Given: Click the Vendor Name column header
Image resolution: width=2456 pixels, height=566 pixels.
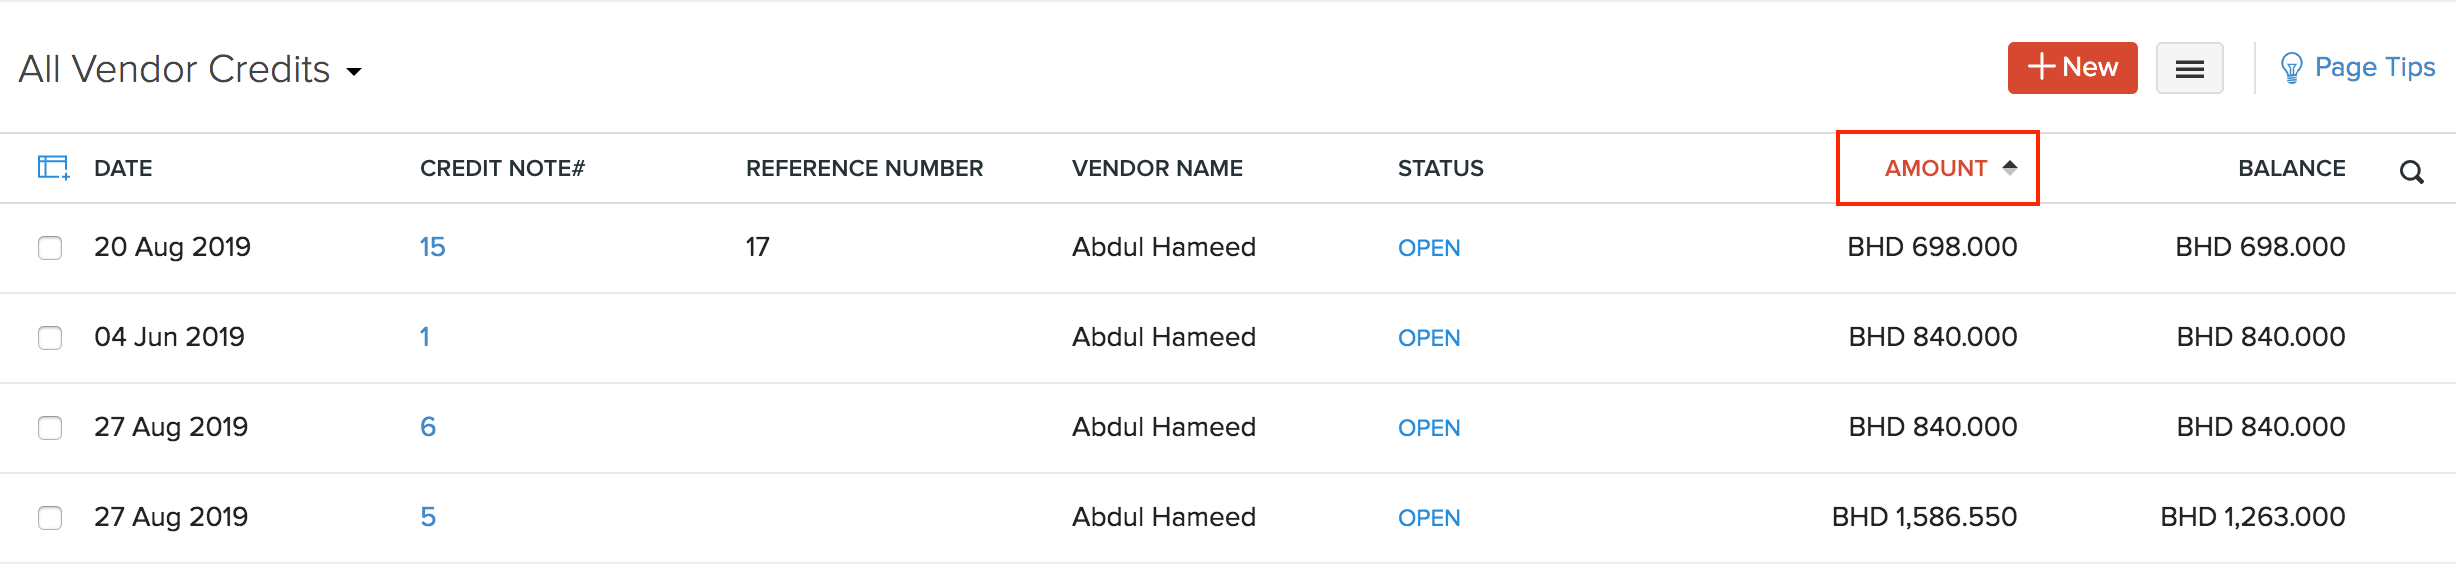Looking at the screenshot, I should [1157, 168].
